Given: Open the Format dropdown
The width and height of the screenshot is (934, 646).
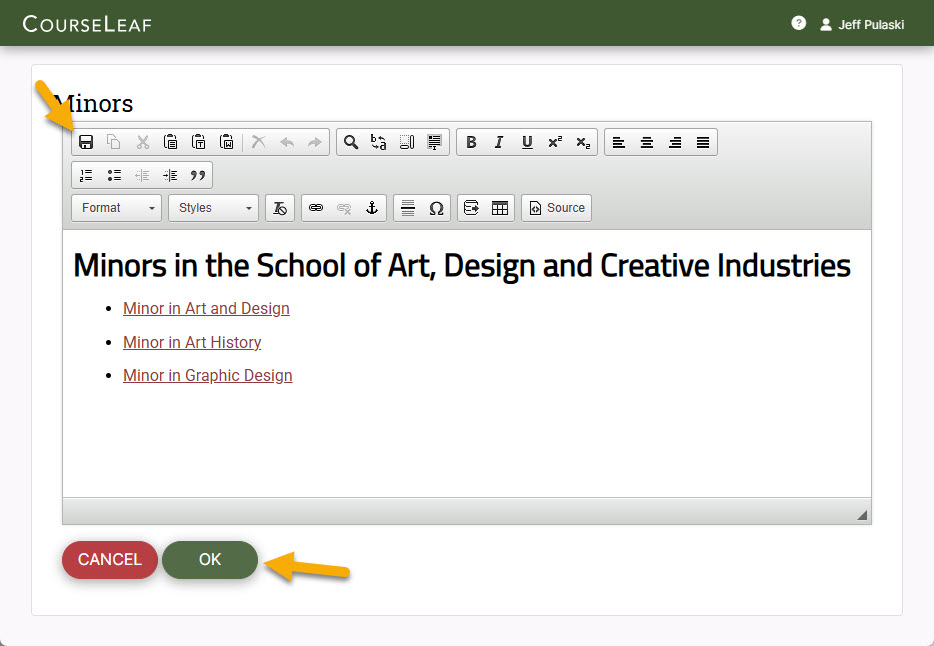Looking at the screenshot, I should coord(116,208).
